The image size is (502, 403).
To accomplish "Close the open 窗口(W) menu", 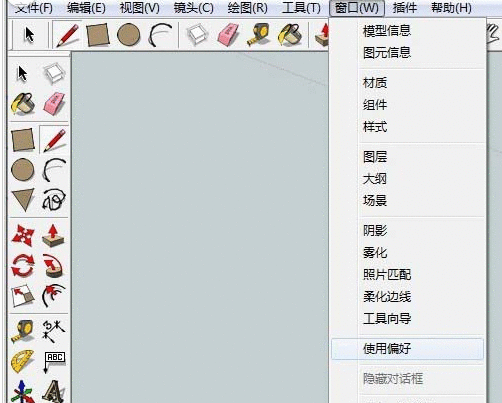I will (x=357, y=8).
